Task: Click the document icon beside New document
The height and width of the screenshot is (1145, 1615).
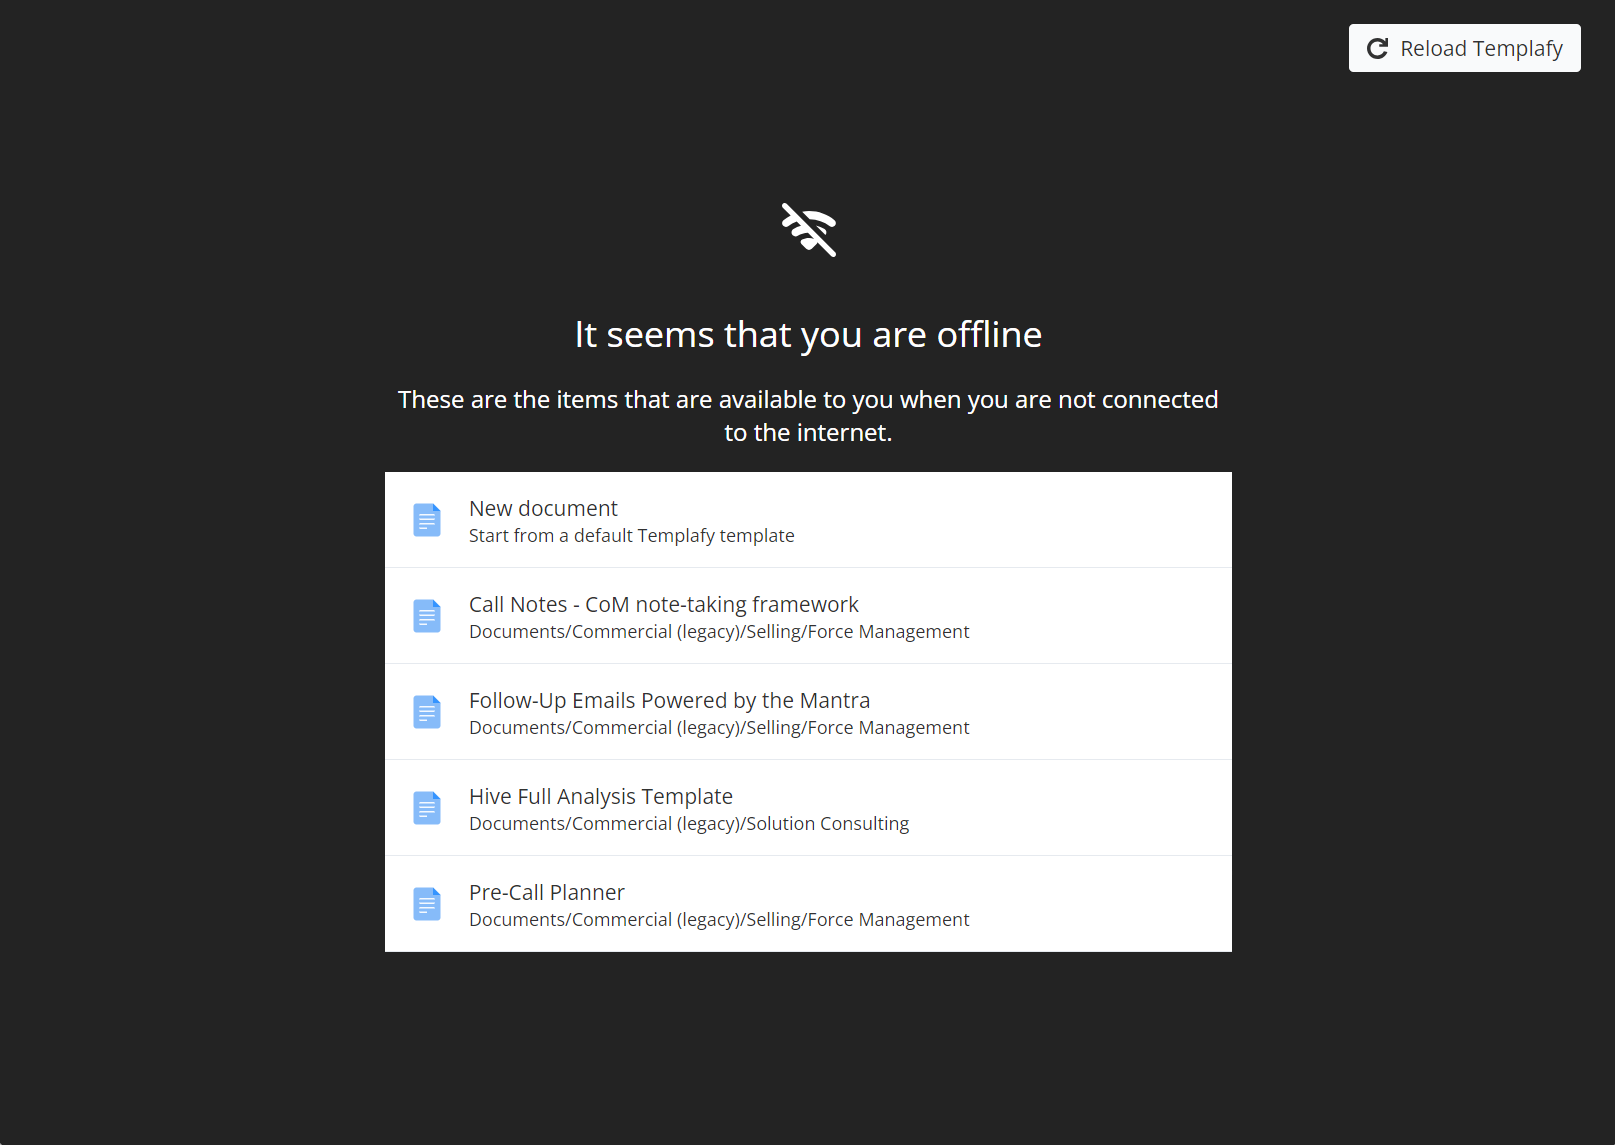Action: point(427,520)
